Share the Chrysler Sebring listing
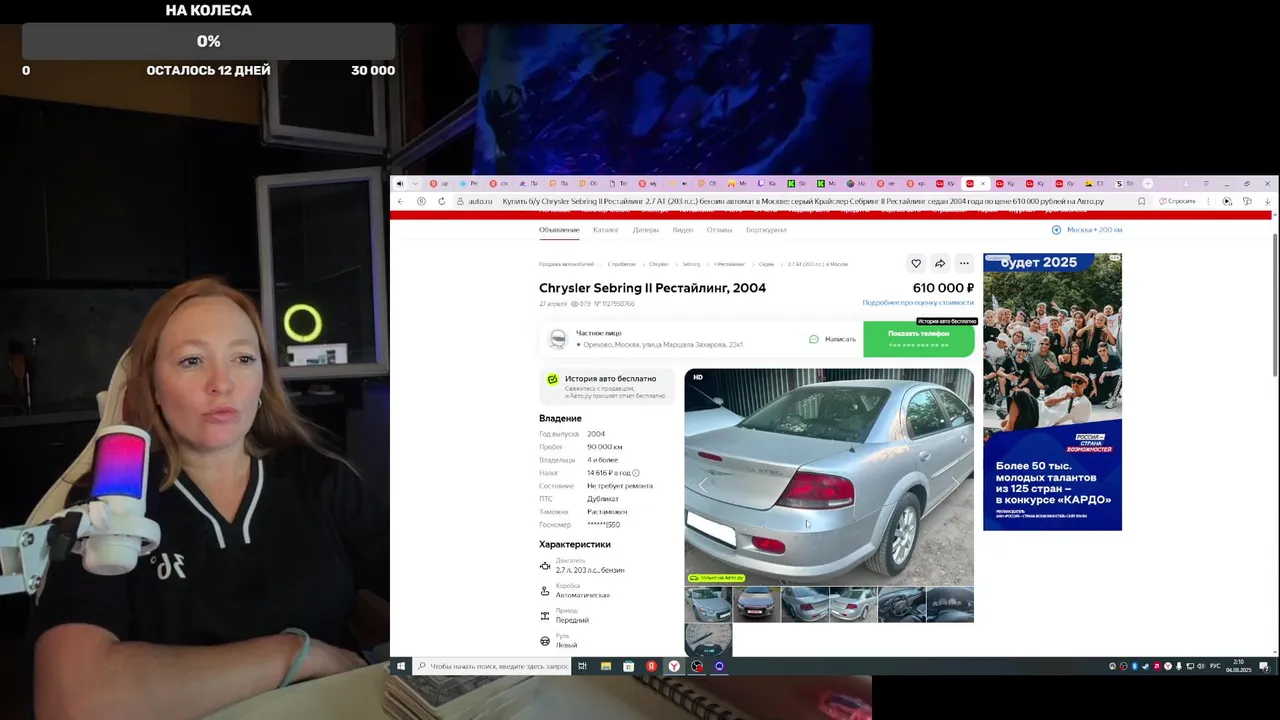1280x720 pixels. click(x=940, y=263)
